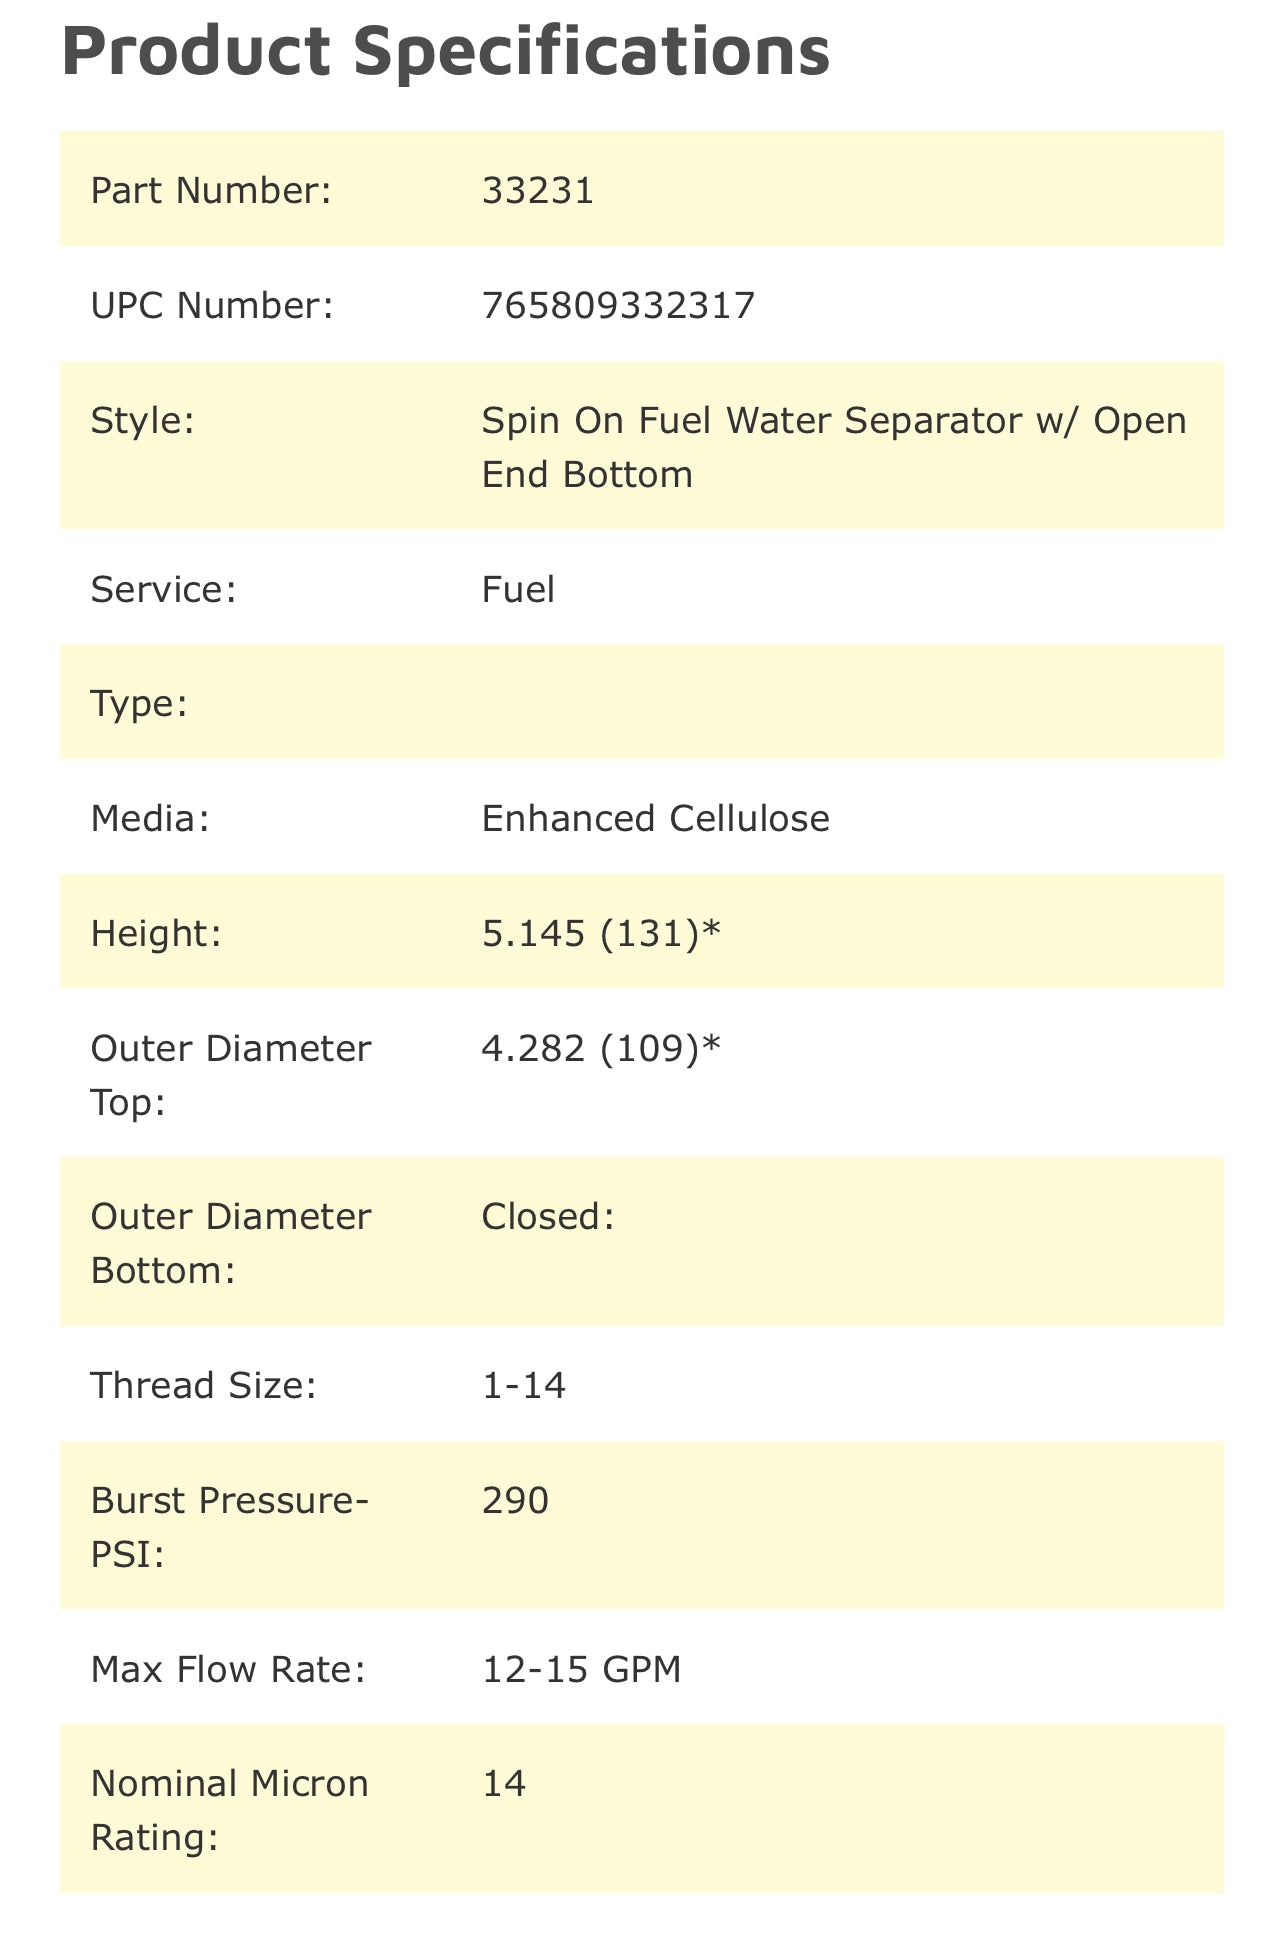Image resolution: width=1284 pixels, height=1938 pixels.
Task: Click the UPC number 765809332317
Action: pyautogui.click(x=618, y=305)
